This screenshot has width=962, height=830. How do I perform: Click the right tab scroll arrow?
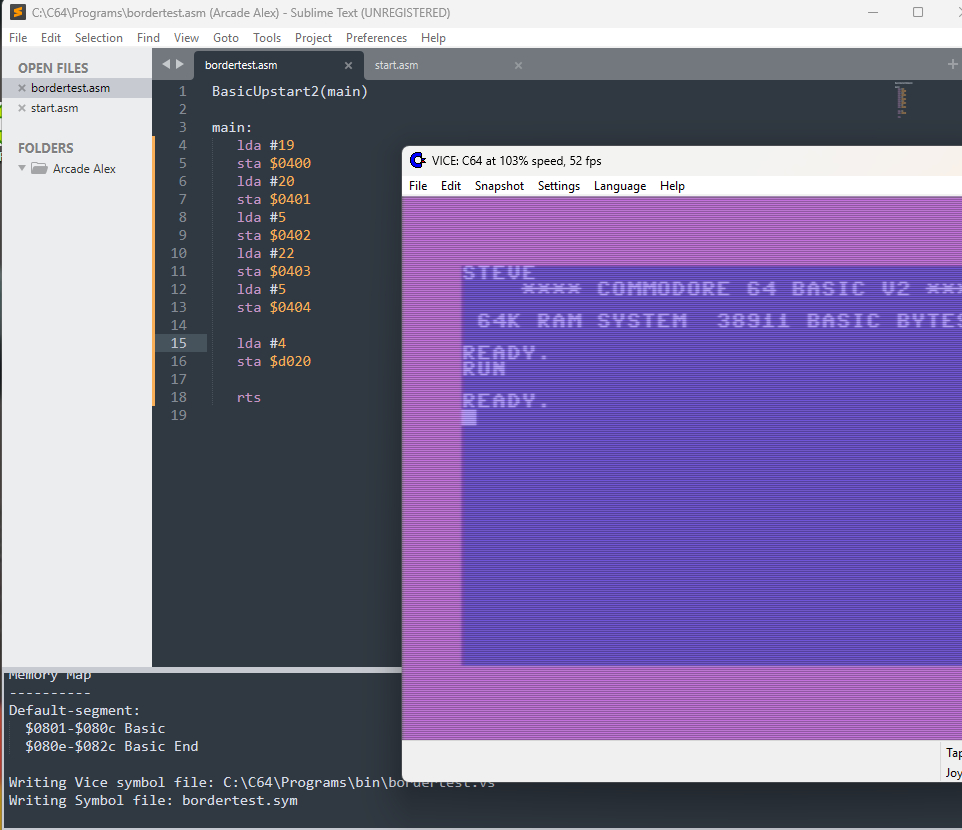[180, 64]
